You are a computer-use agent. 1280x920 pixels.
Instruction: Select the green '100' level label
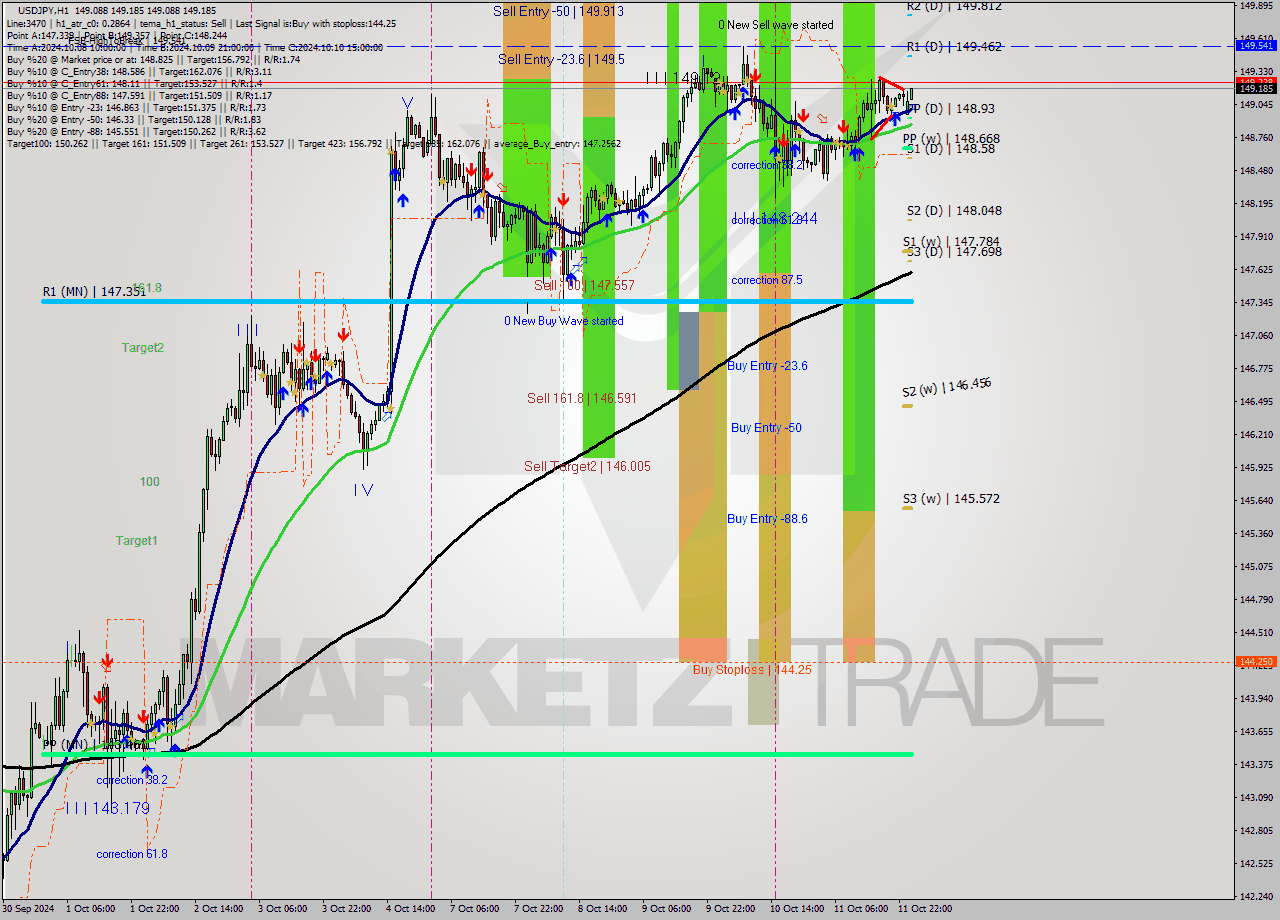click(149, 482)
